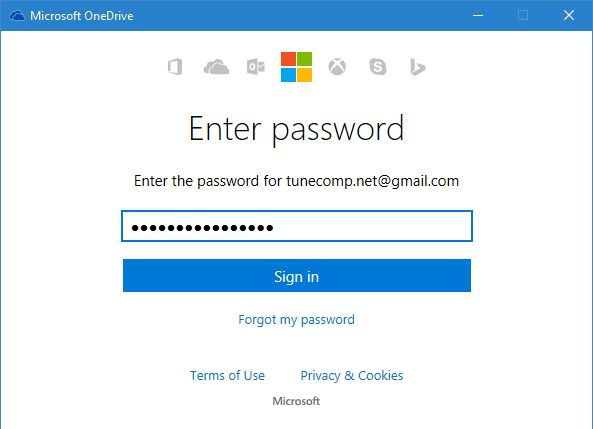Click the colorful Microsoft four-square logo

(x=296, y=67)
